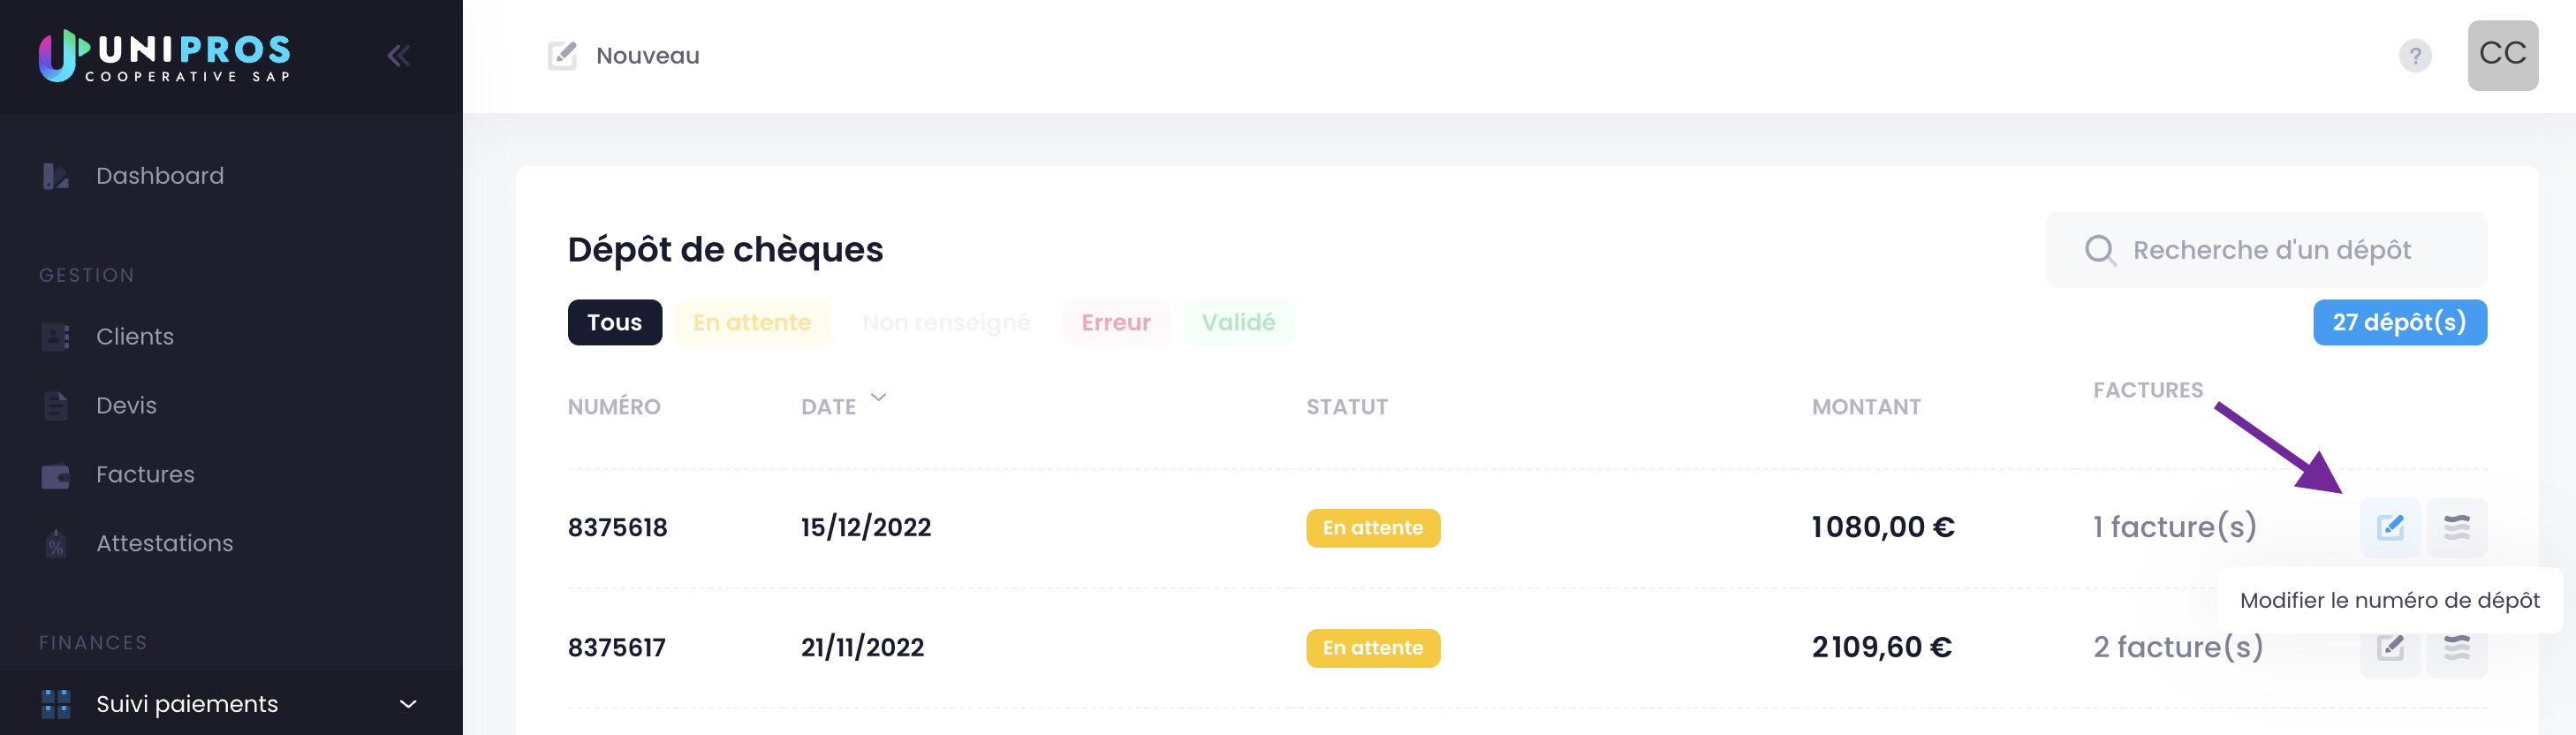This screenshot has width=2576, height=735.
Task: Open invoices list icon for deposit 8375617
Action: 2457,648
